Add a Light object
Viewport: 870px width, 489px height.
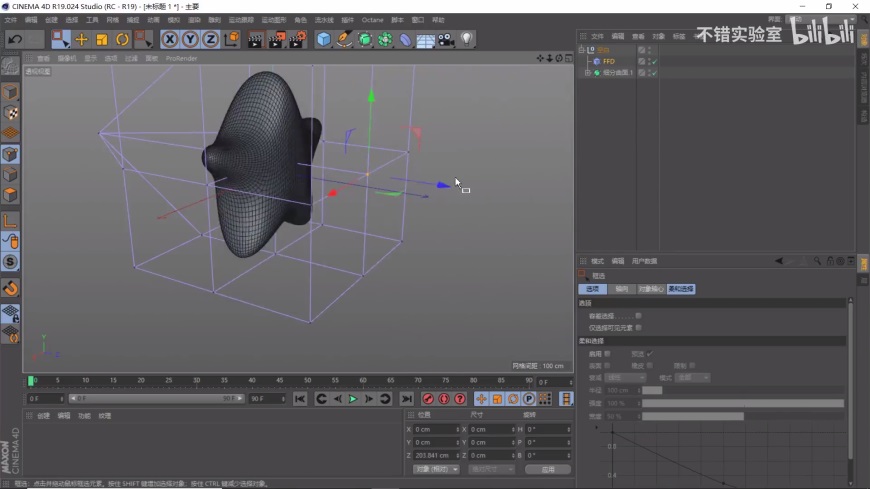467,39
